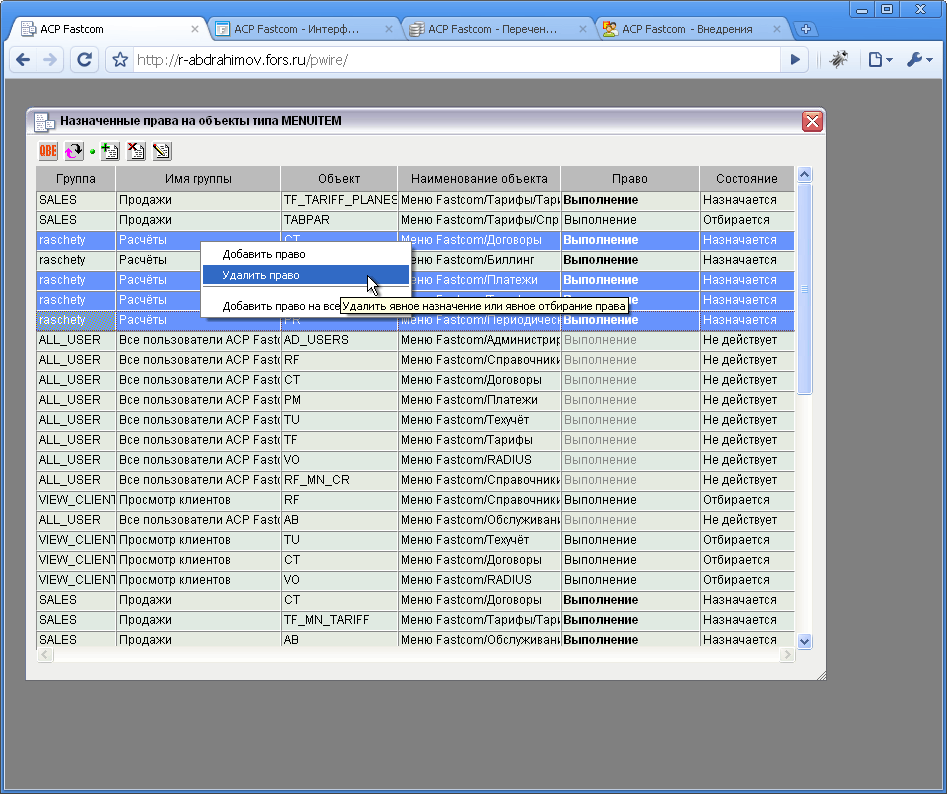Click Отбирается state in TABPAR row
The image size is (947, 794).
coord(747,220)
